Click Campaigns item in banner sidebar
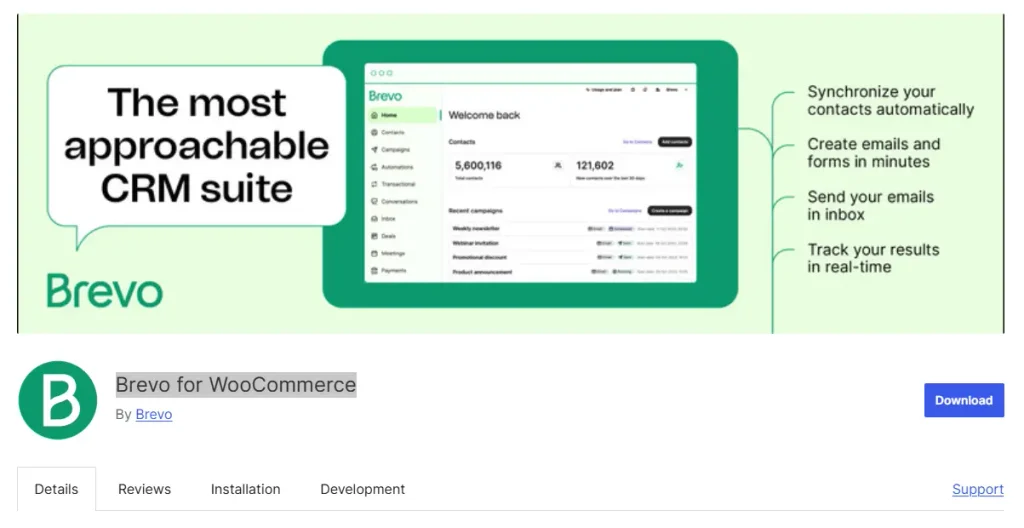Image resolution: width=1024 pixels, height=528 pixels. coord(391,150)
